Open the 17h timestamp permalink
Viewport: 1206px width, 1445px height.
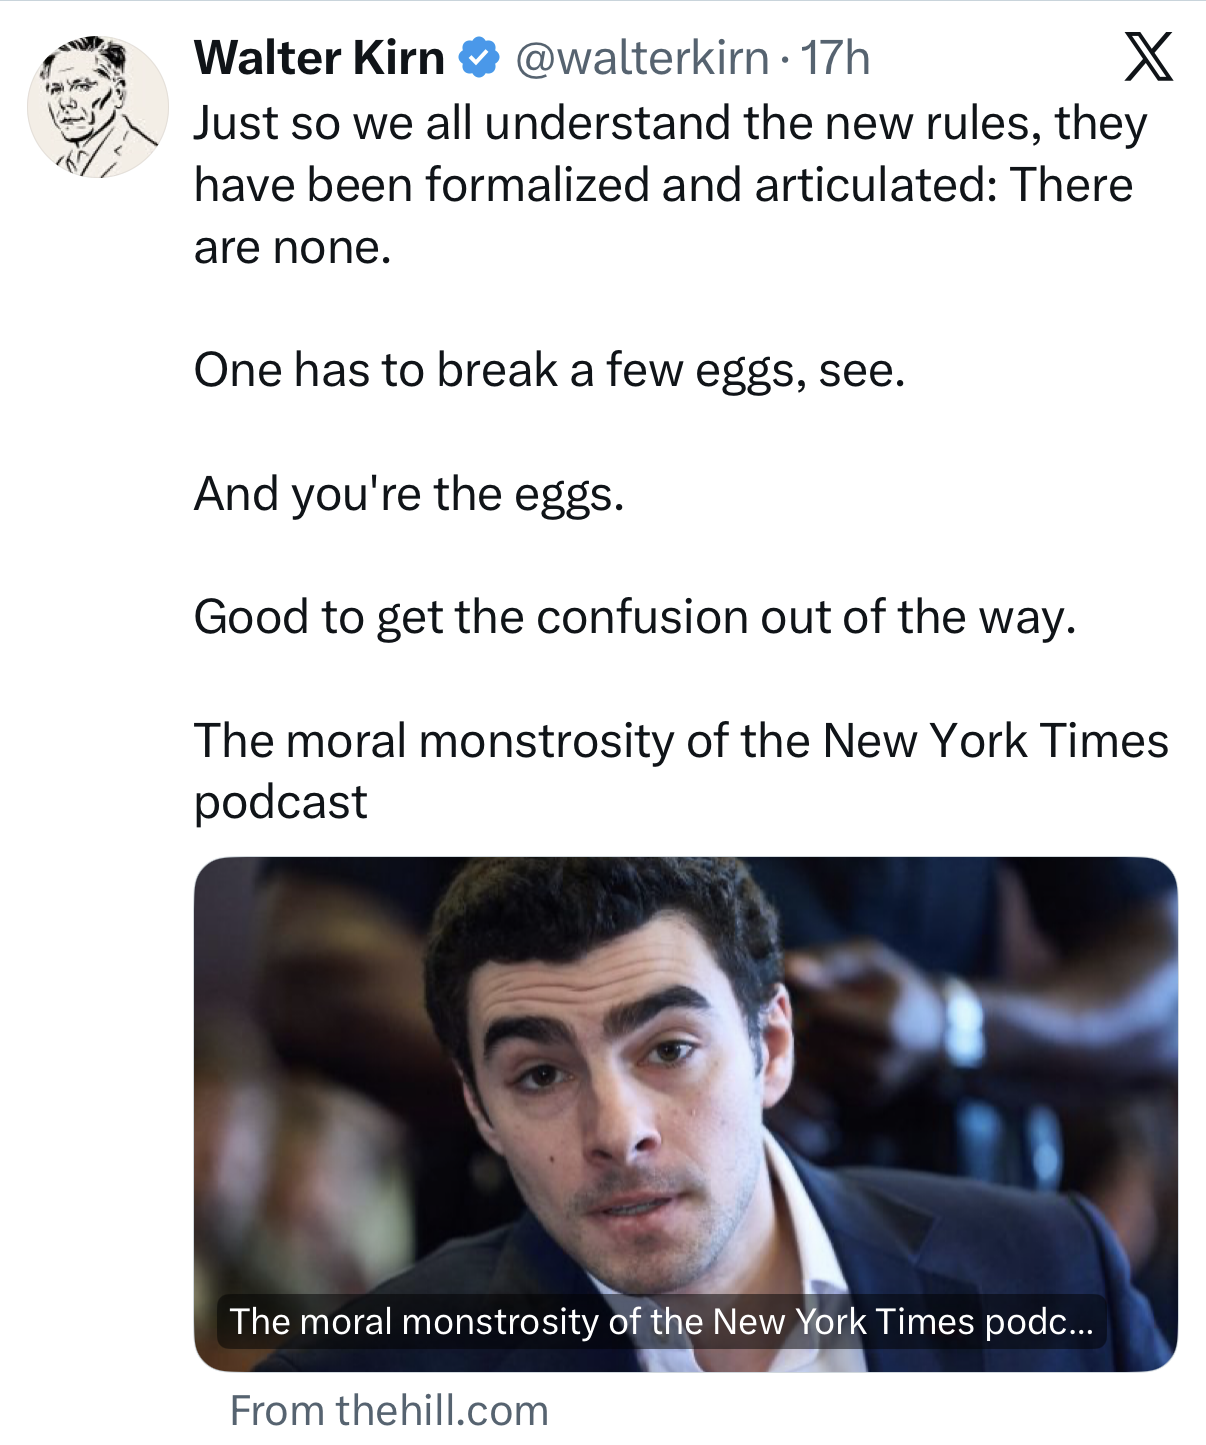click(x=835, y=58)
